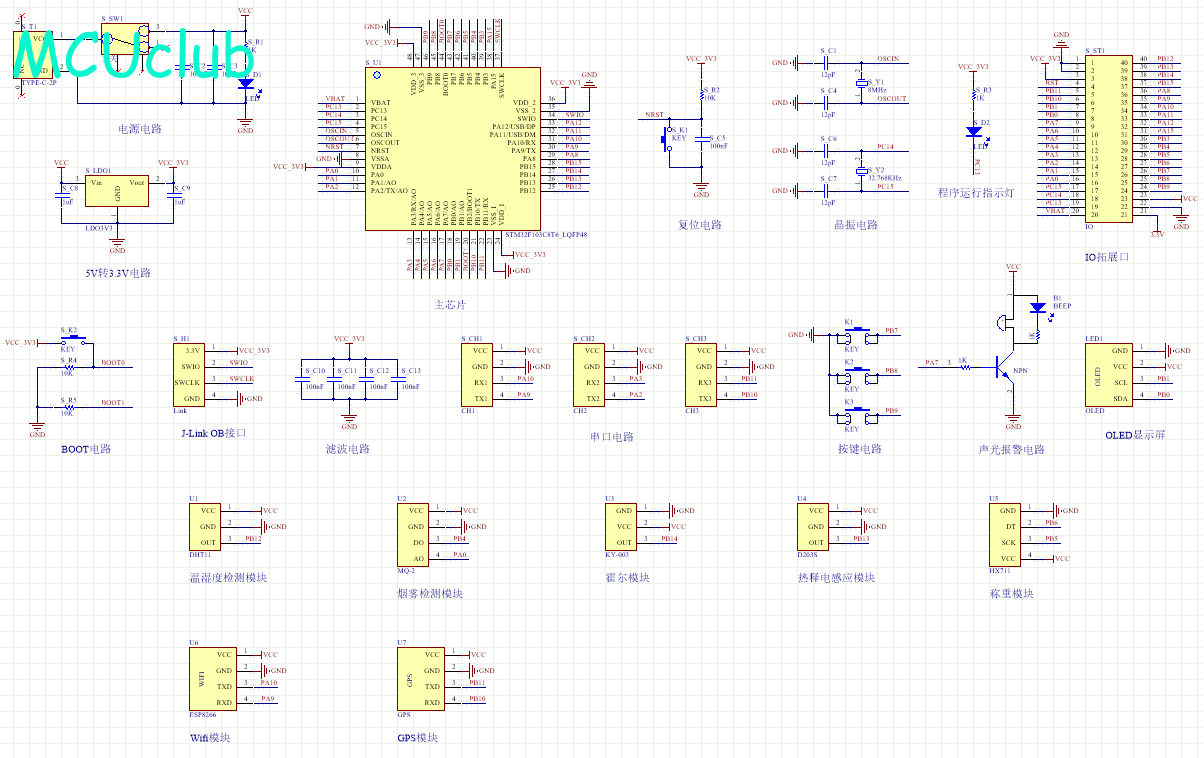Select the 8MHz crystal S_Y1
1204x758 pixels.
coord(860,86)
